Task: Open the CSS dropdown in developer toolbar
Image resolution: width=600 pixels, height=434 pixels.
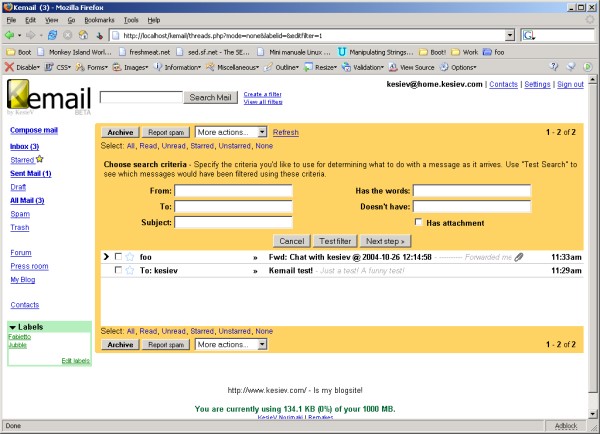Action: [58, 67]
